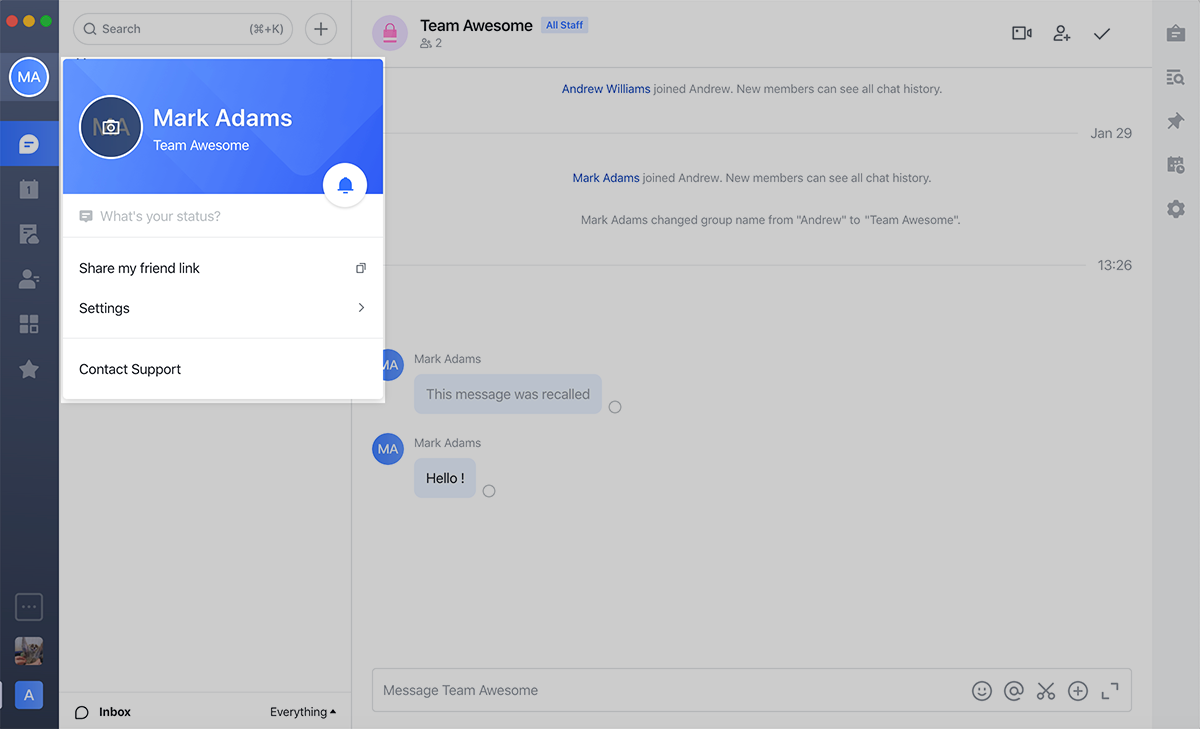Click the add member icon in header
This screenshot has height=729, width=1200.
click(x=1062, y=33)
